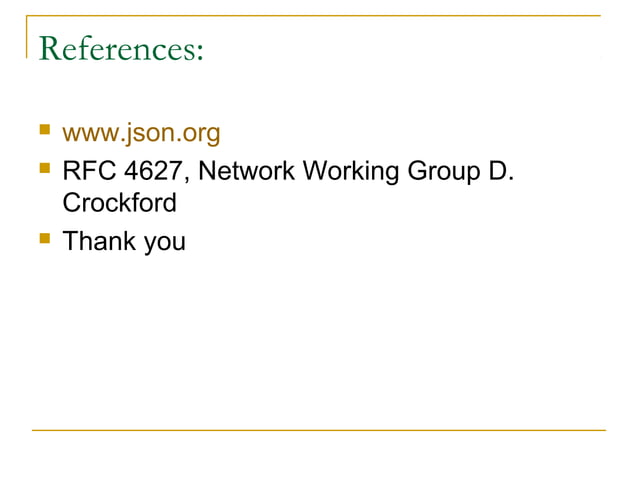
Task: Click the initial D. ending the line
Action: click(501, 170)
